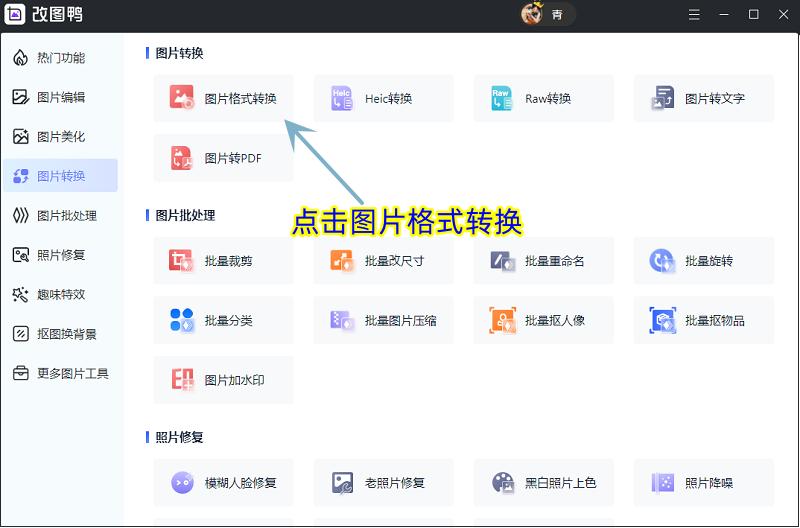Image resolution: width=800 pixels, height=528 pixels.
Task: Click the username 青 in title bar
Action: [557, 14]
